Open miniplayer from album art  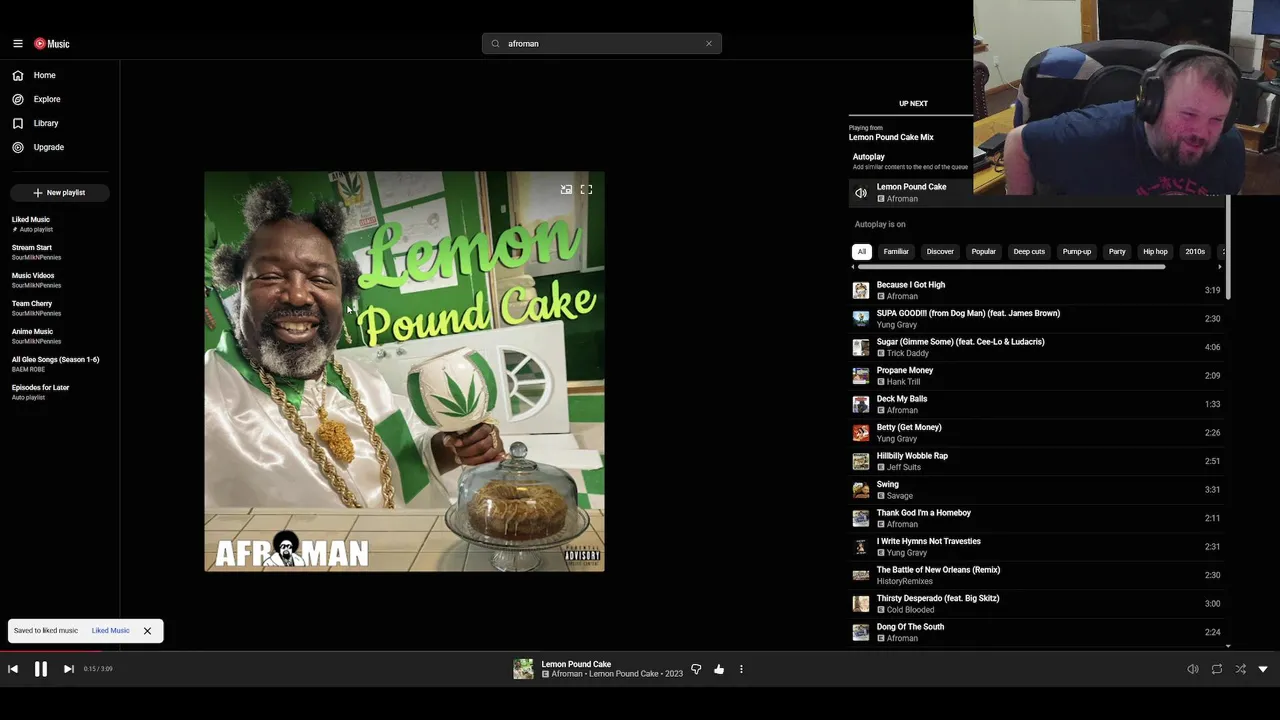(566, 189)
